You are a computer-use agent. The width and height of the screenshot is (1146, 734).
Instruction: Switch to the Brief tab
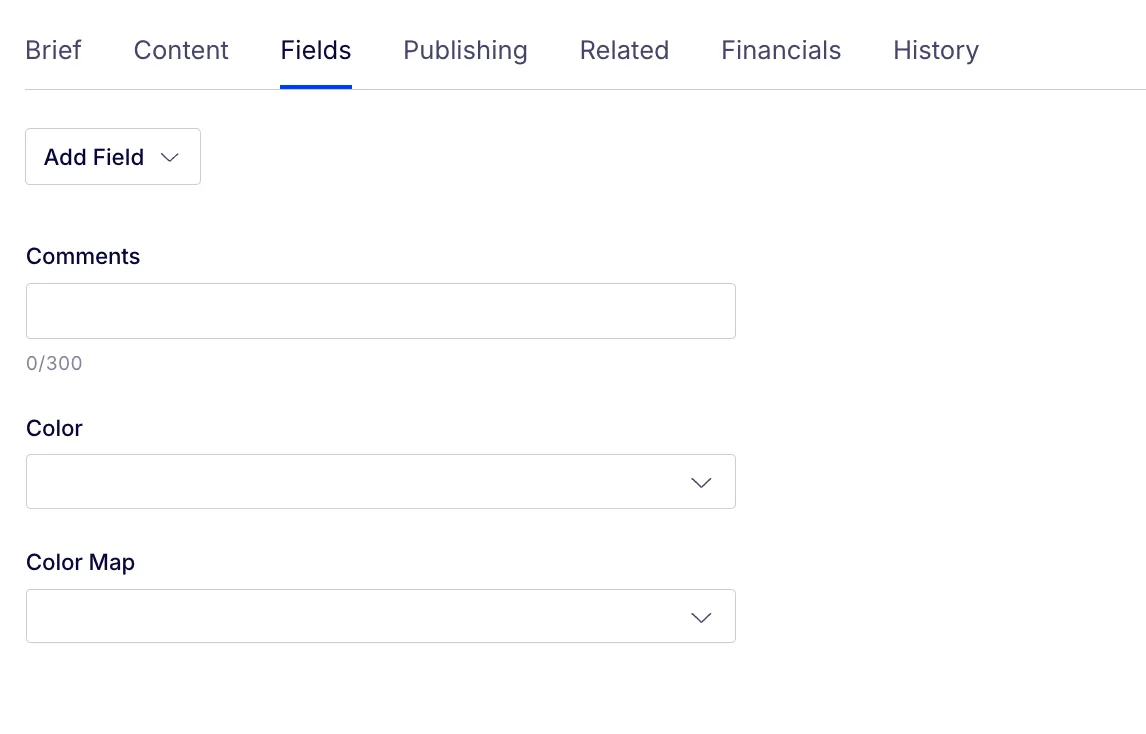pyautogui.click(x=53, y=50)
